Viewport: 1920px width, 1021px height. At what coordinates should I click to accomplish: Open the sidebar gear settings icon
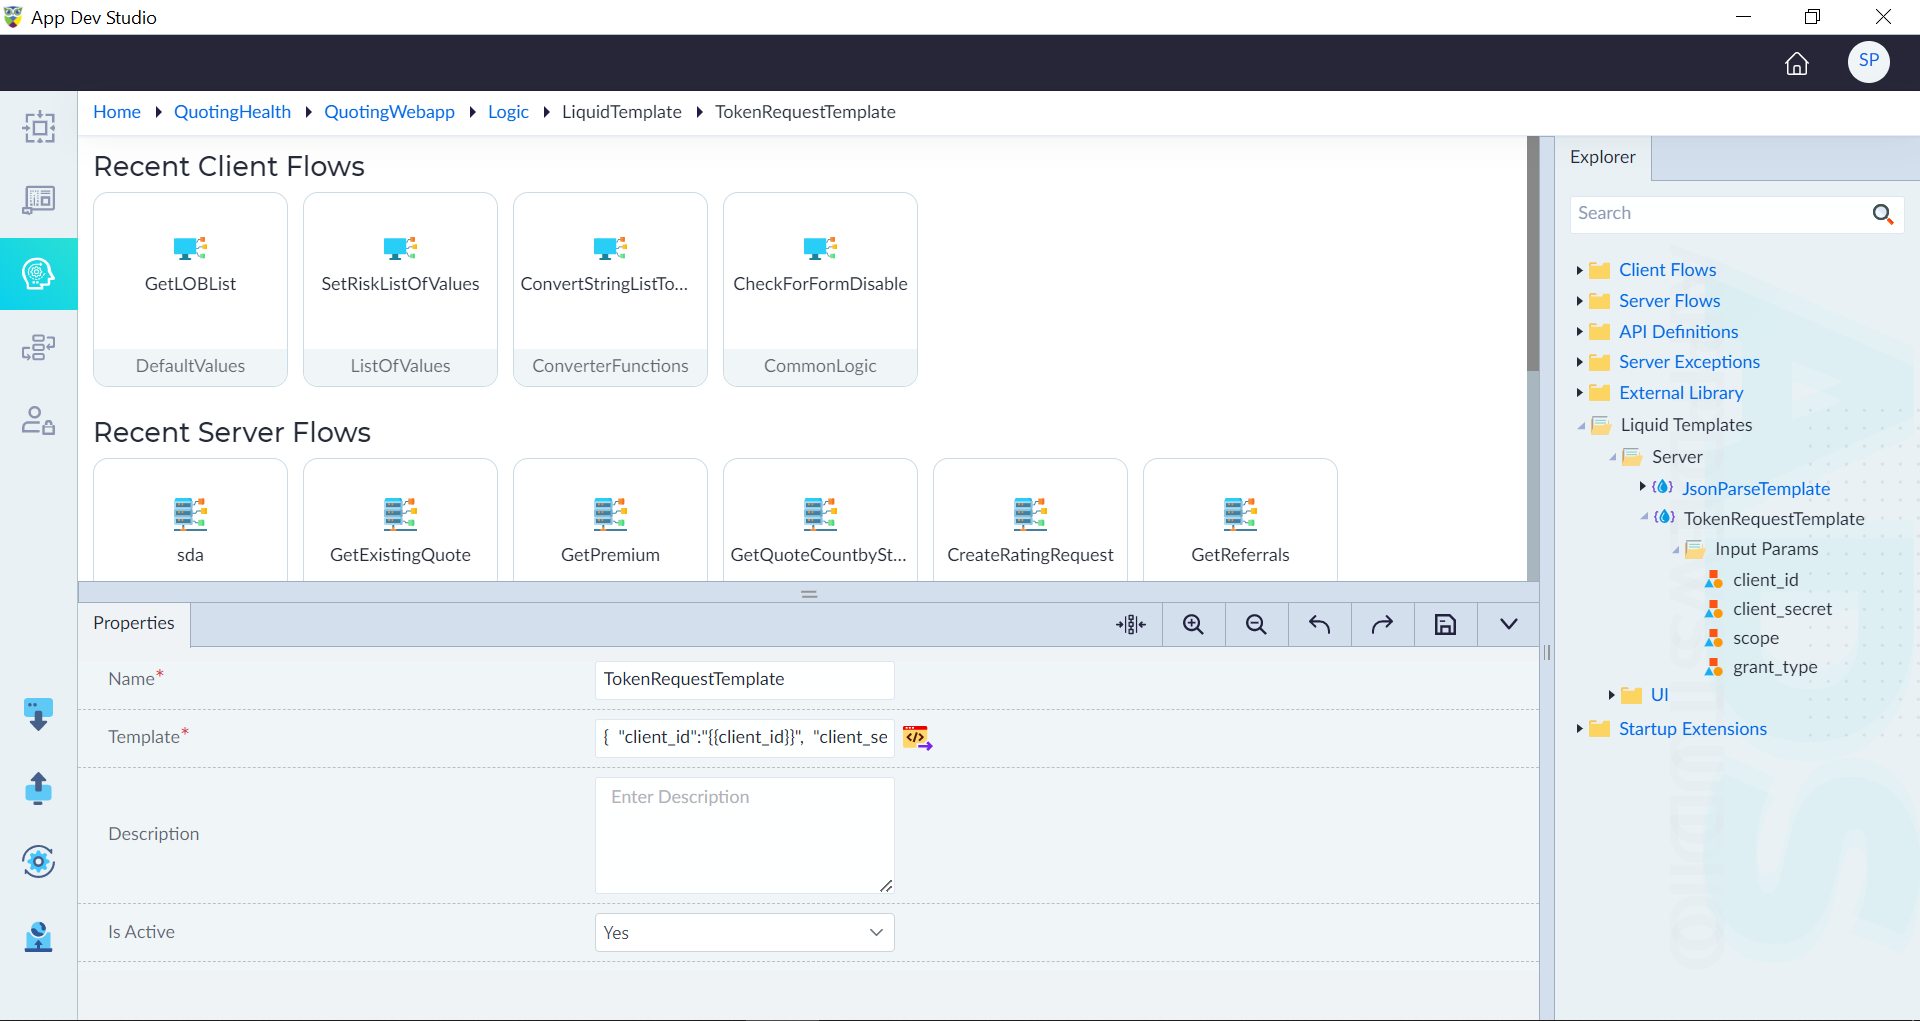[x=38, y=861]
